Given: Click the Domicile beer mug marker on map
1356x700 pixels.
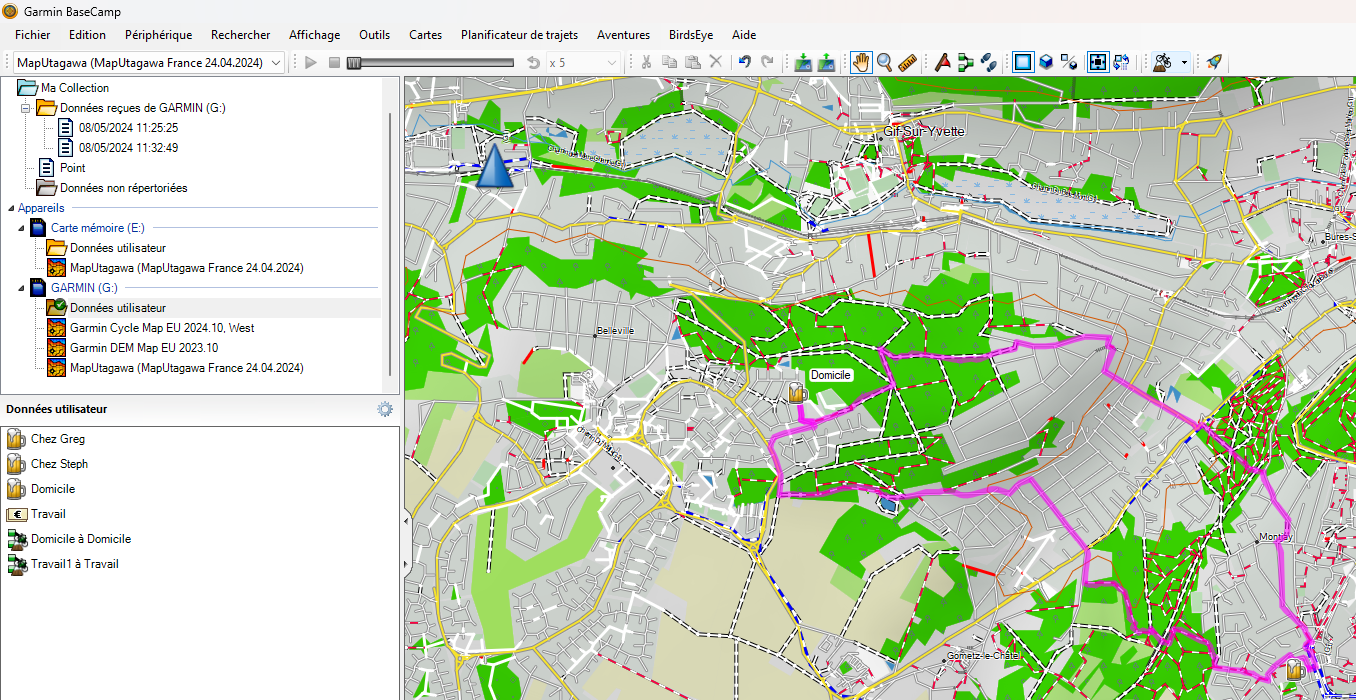Looking at the screenshot, I should click(797, 392).
